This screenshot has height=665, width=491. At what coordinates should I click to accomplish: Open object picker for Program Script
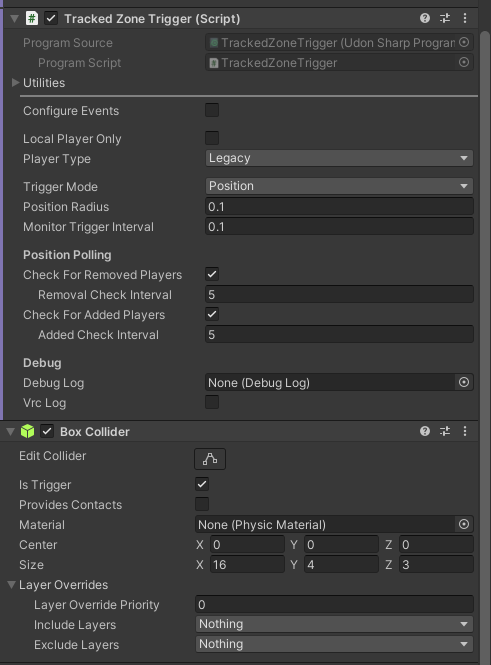tap(464, 62)
